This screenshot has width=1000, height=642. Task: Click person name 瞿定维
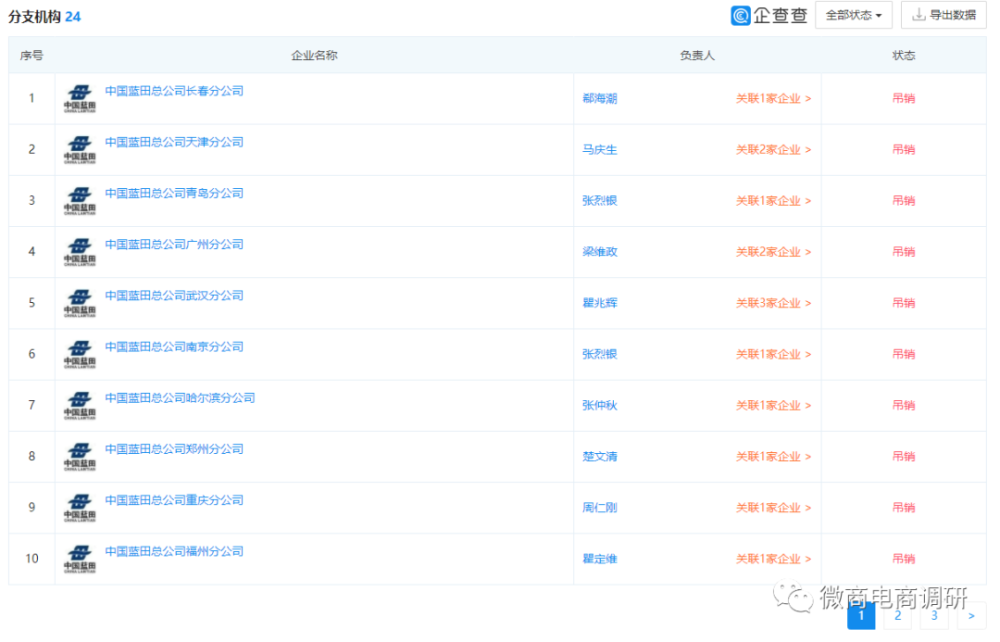click(x=599, y=559)
